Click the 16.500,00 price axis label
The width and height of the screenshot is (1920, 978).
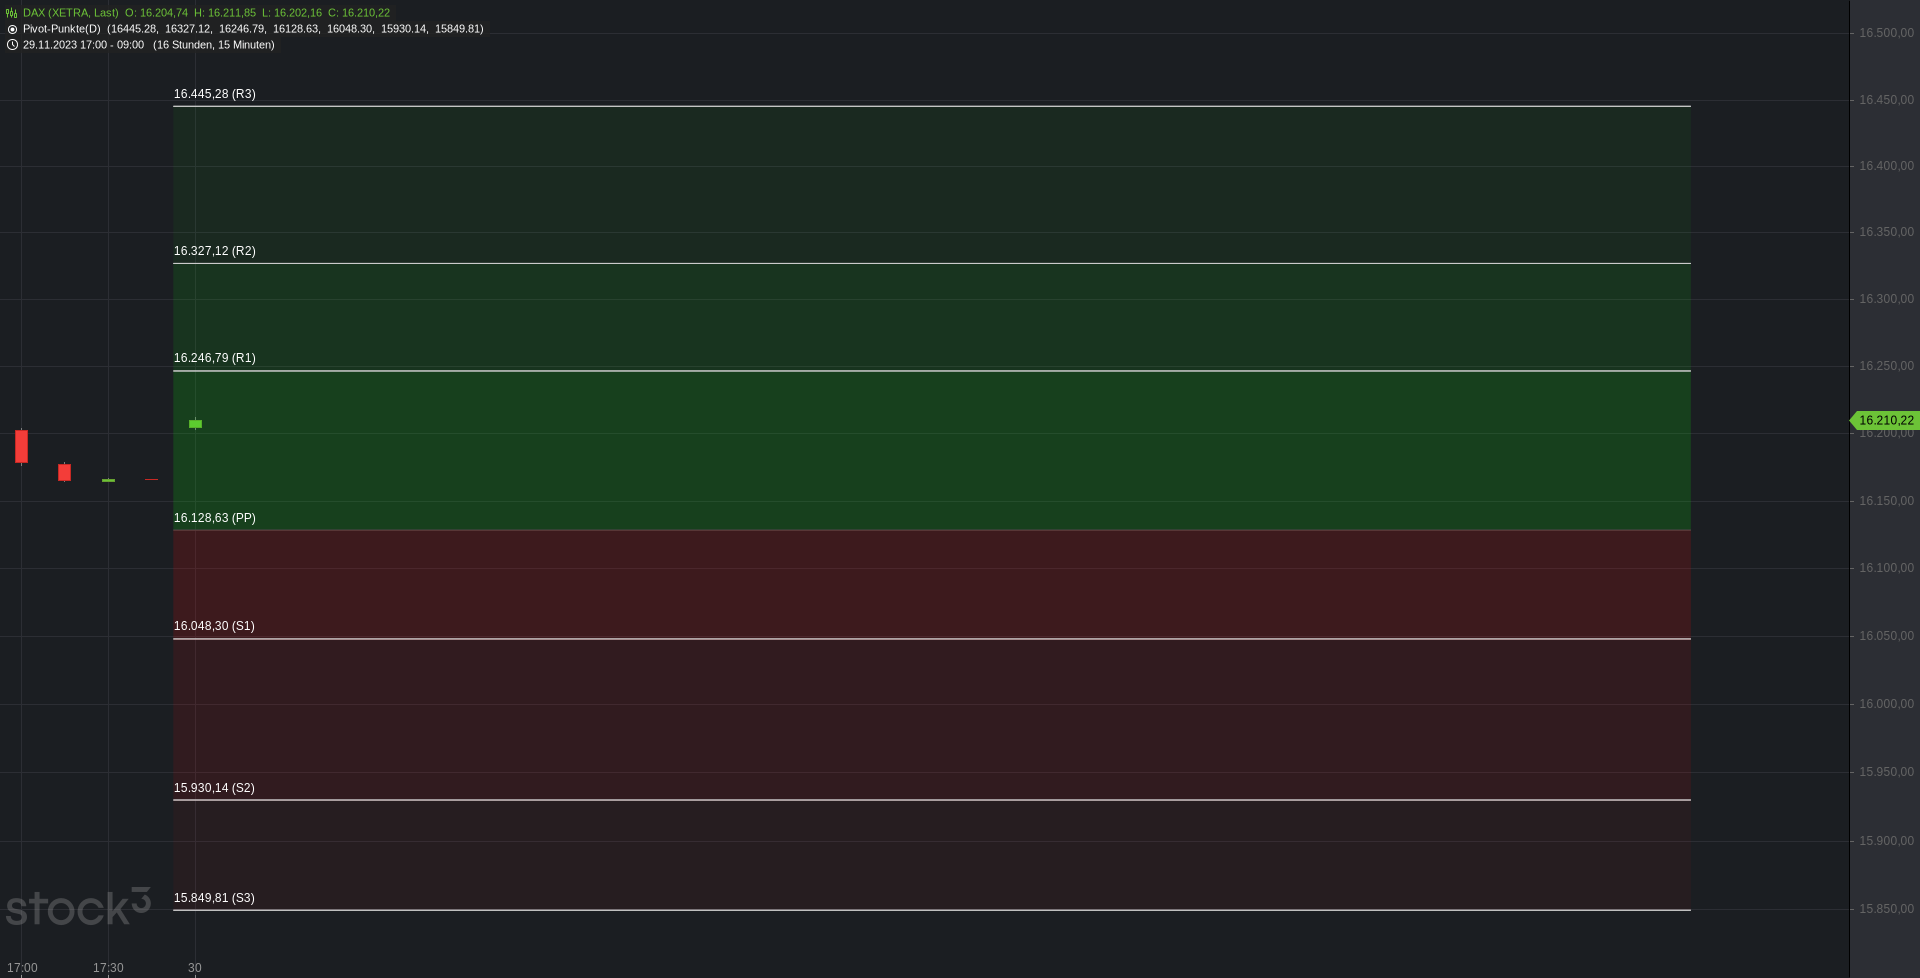1886,33
